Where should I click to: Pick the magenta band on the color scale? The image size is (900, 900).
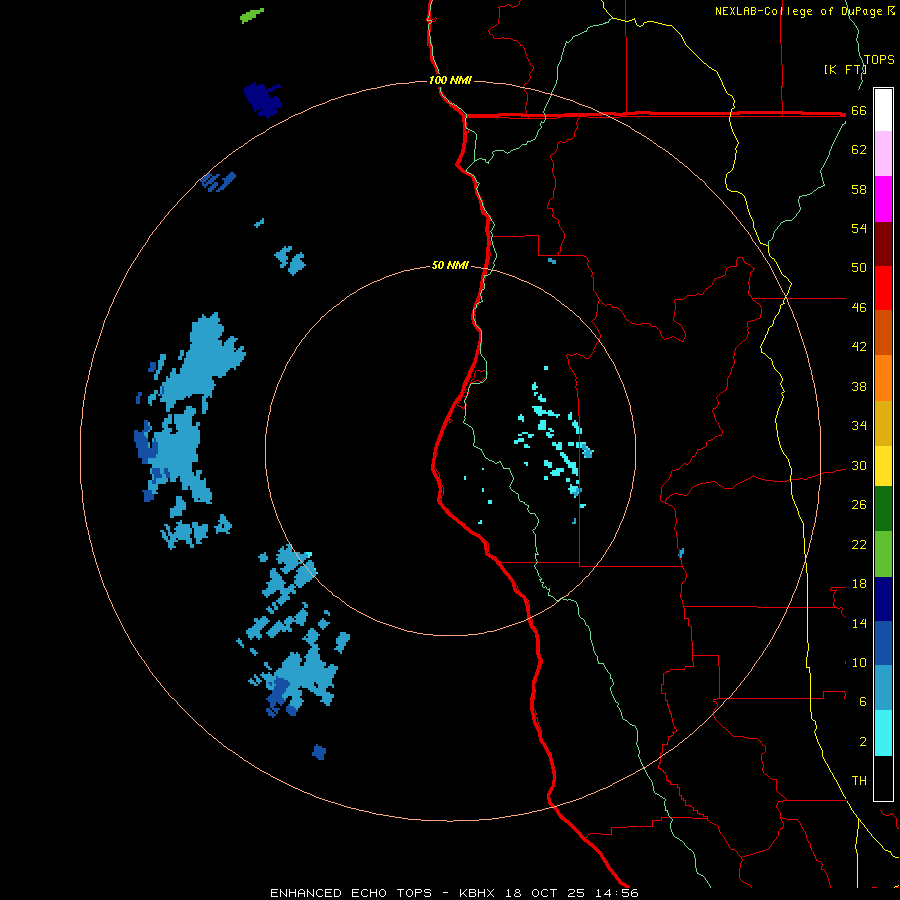coord(883,199)
